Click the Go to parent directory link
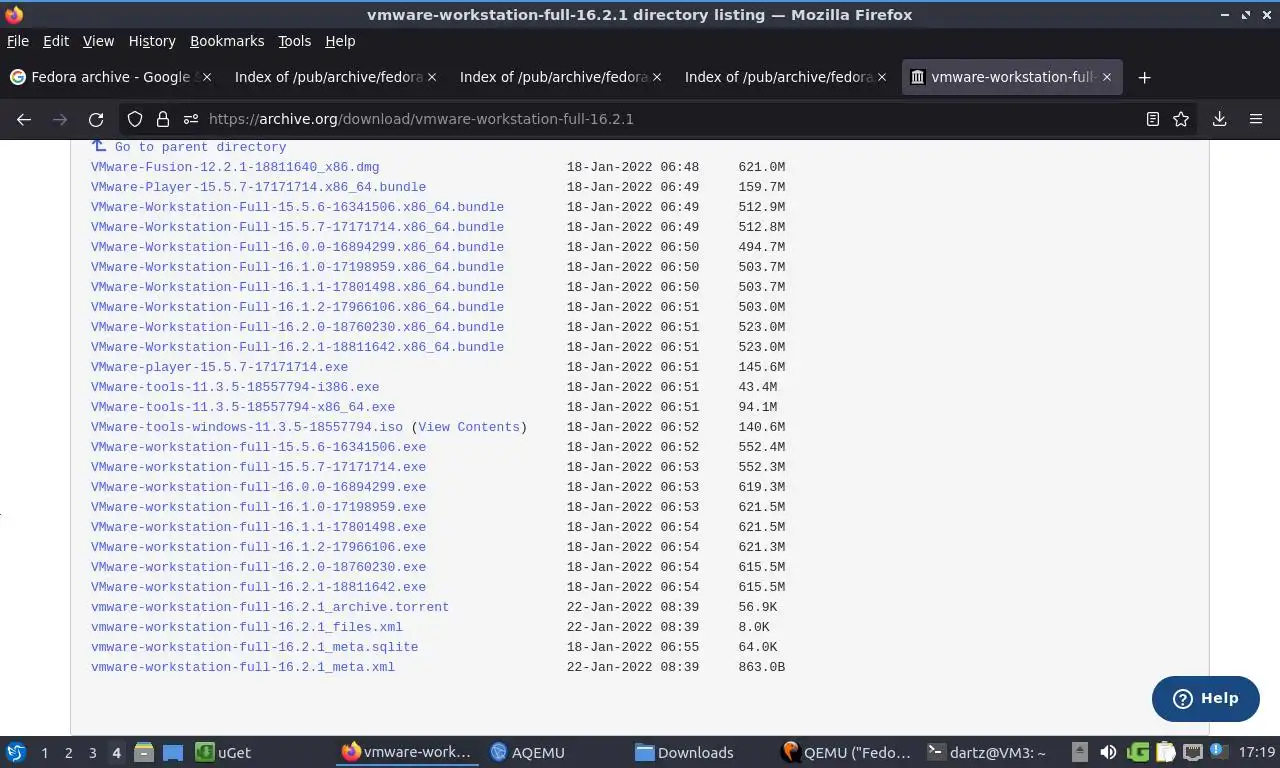Screen dimensions: 1280x768 click(x=200, y=147)
